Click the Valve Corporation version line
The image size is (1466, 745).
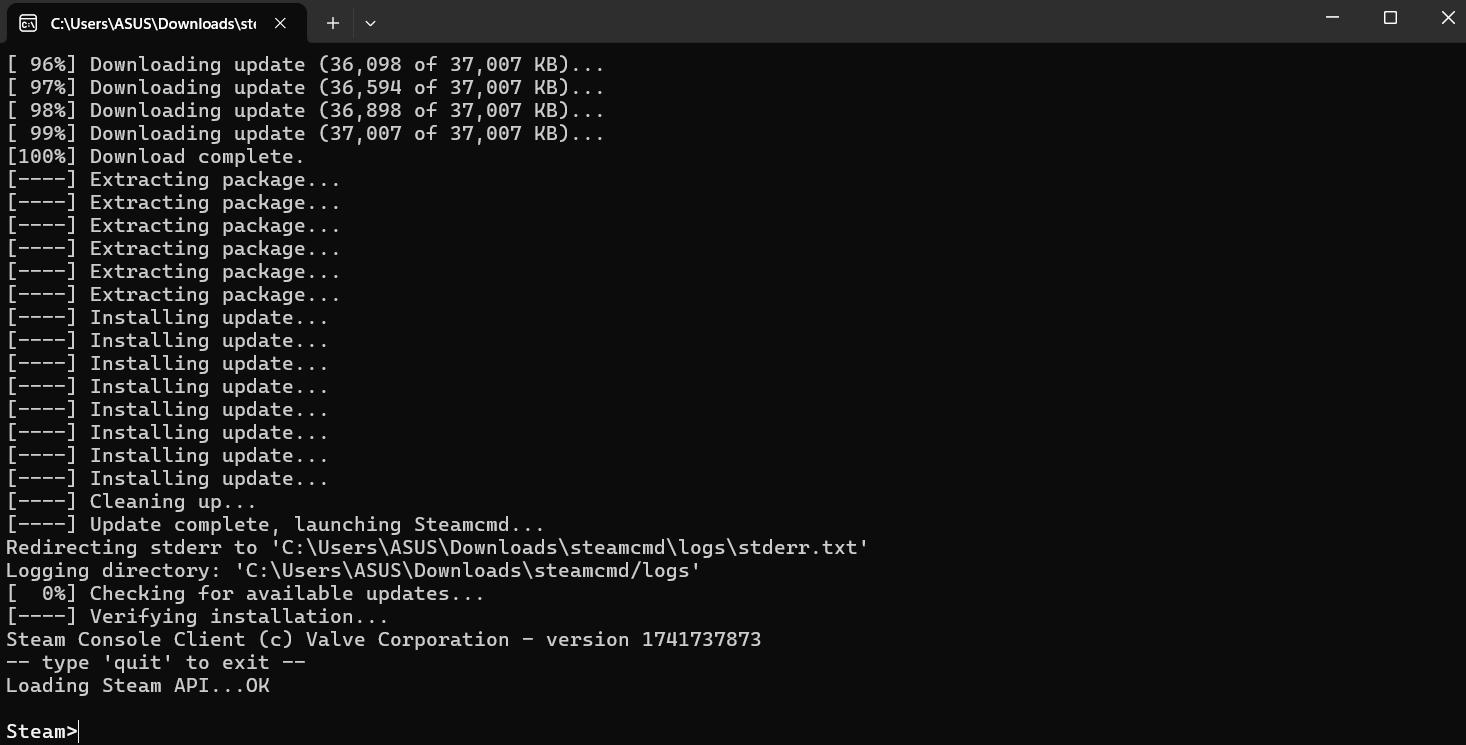pos(383,640)
